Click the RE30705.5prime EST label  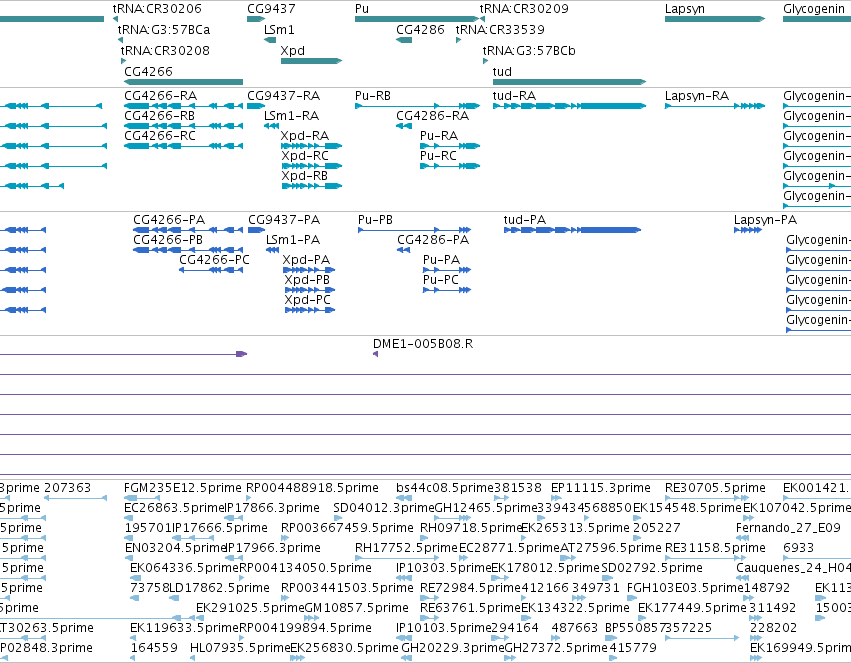(x=715, y=488)
